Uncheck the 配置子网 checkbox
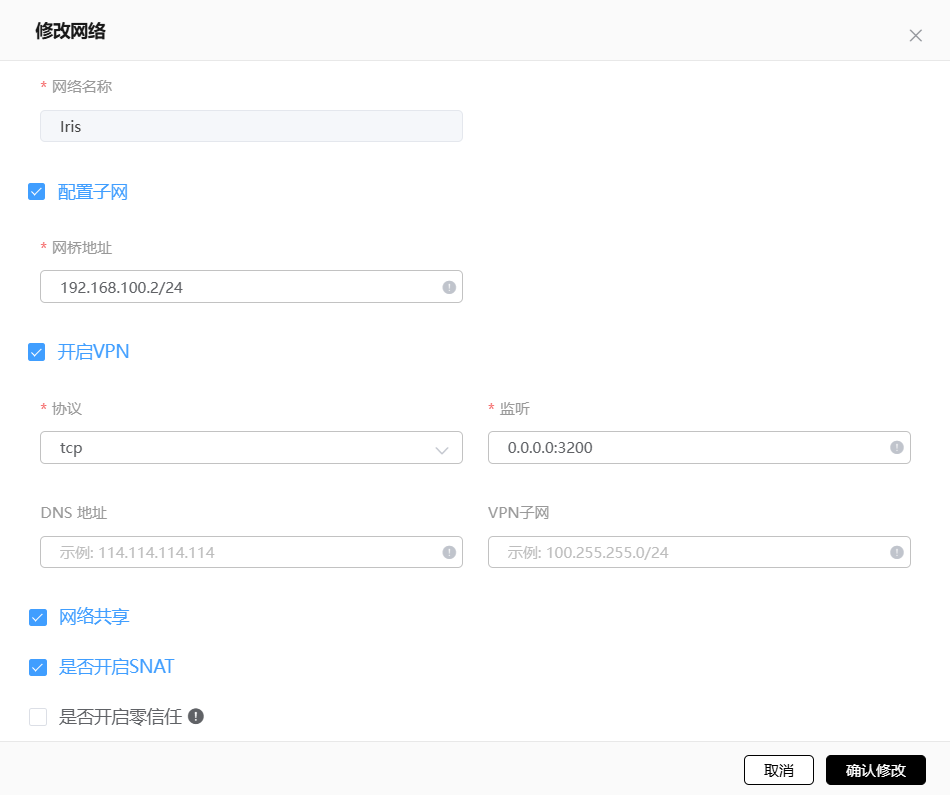 click(37, 192)
